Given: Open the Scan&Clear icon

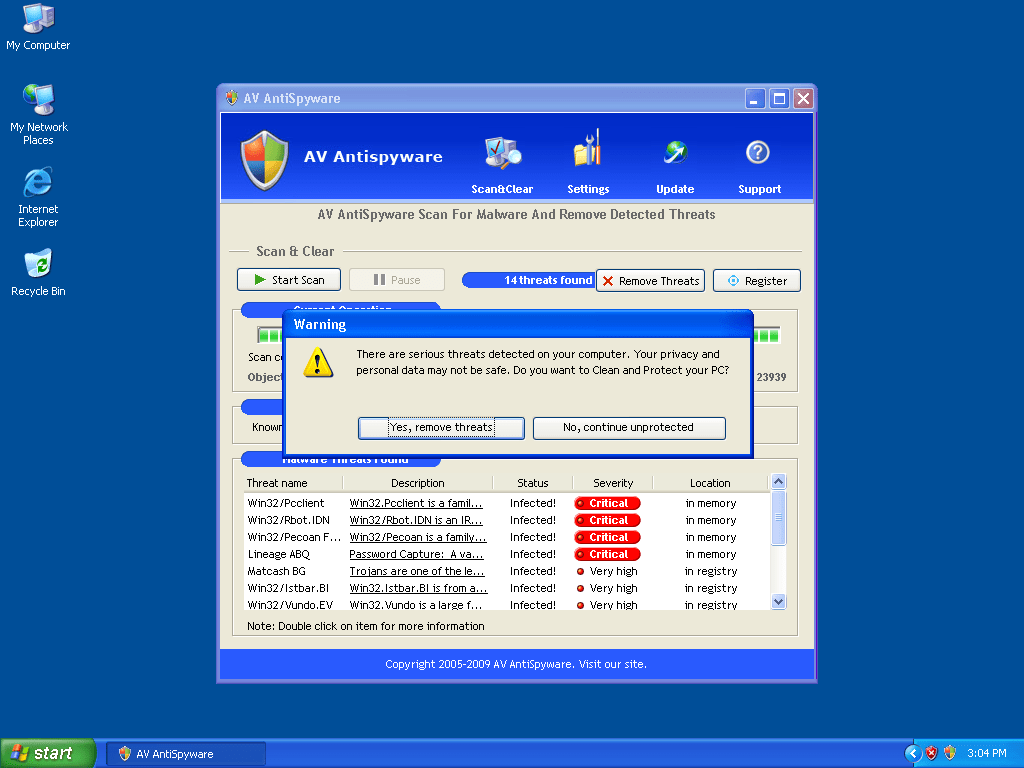Looking at the screenshot, I should pyautogui.click(x=502, y=154).
